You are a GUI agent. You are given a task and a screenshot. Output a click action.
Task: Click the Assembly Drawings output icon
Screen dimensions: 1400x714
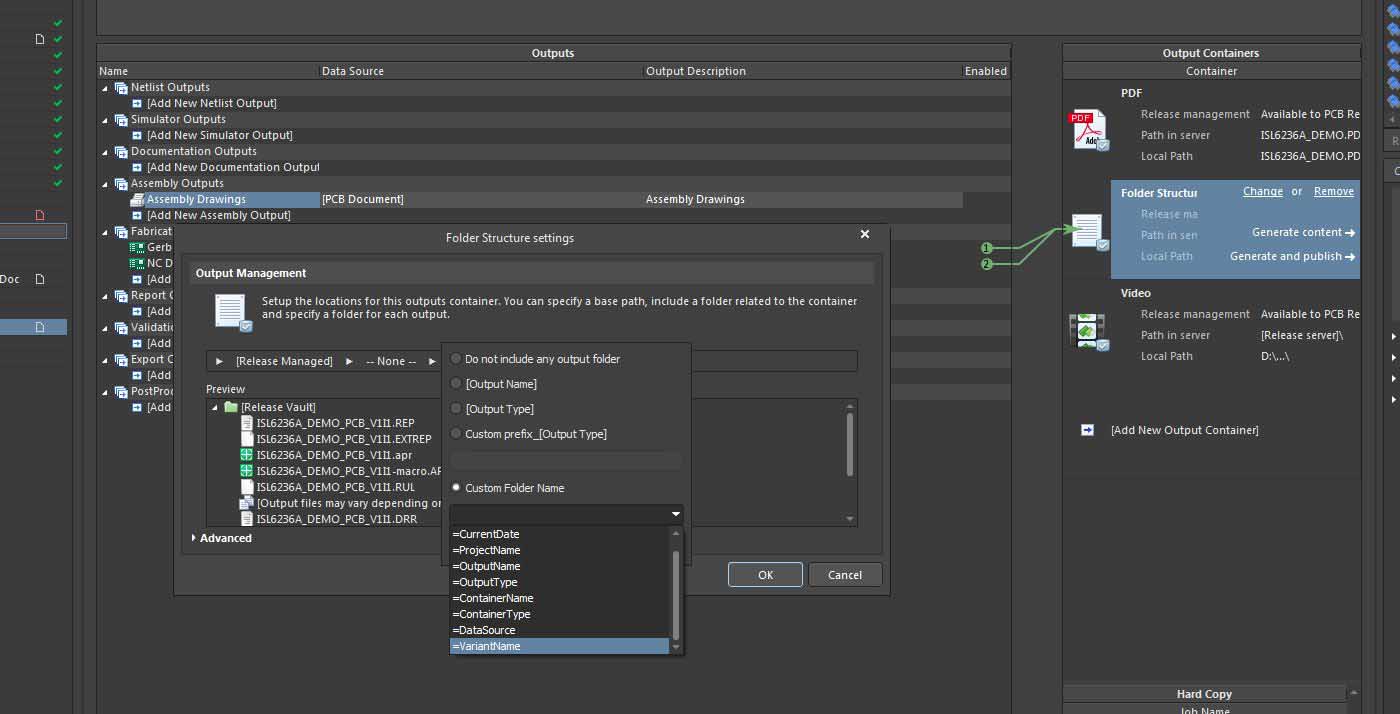point(137,200)
